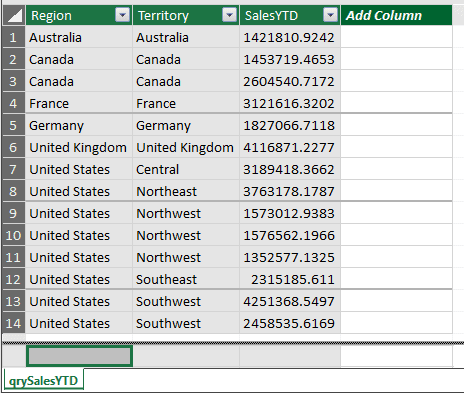Click Territory cell 'Germany' in row 5

pos(186,125)
